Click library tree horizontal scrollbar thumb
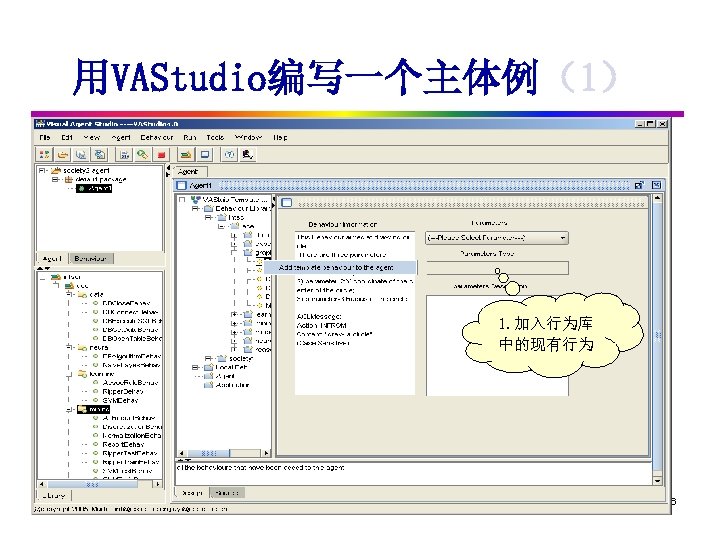 coord(92,484)
